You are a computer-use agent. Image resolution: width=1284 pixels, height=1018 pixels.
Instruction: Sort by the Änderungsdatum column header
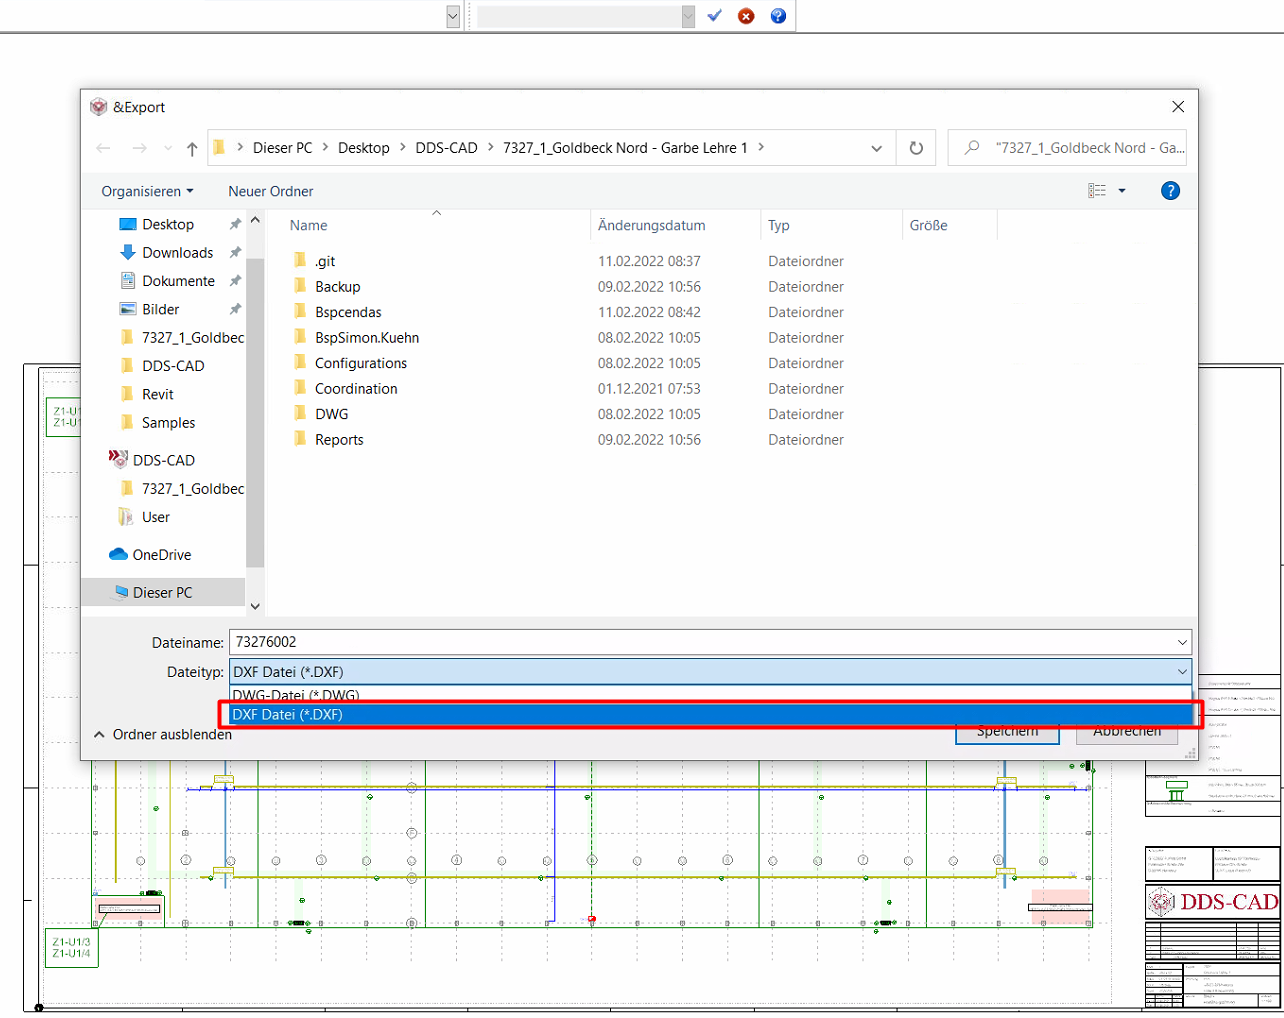[x=651, y=226]
